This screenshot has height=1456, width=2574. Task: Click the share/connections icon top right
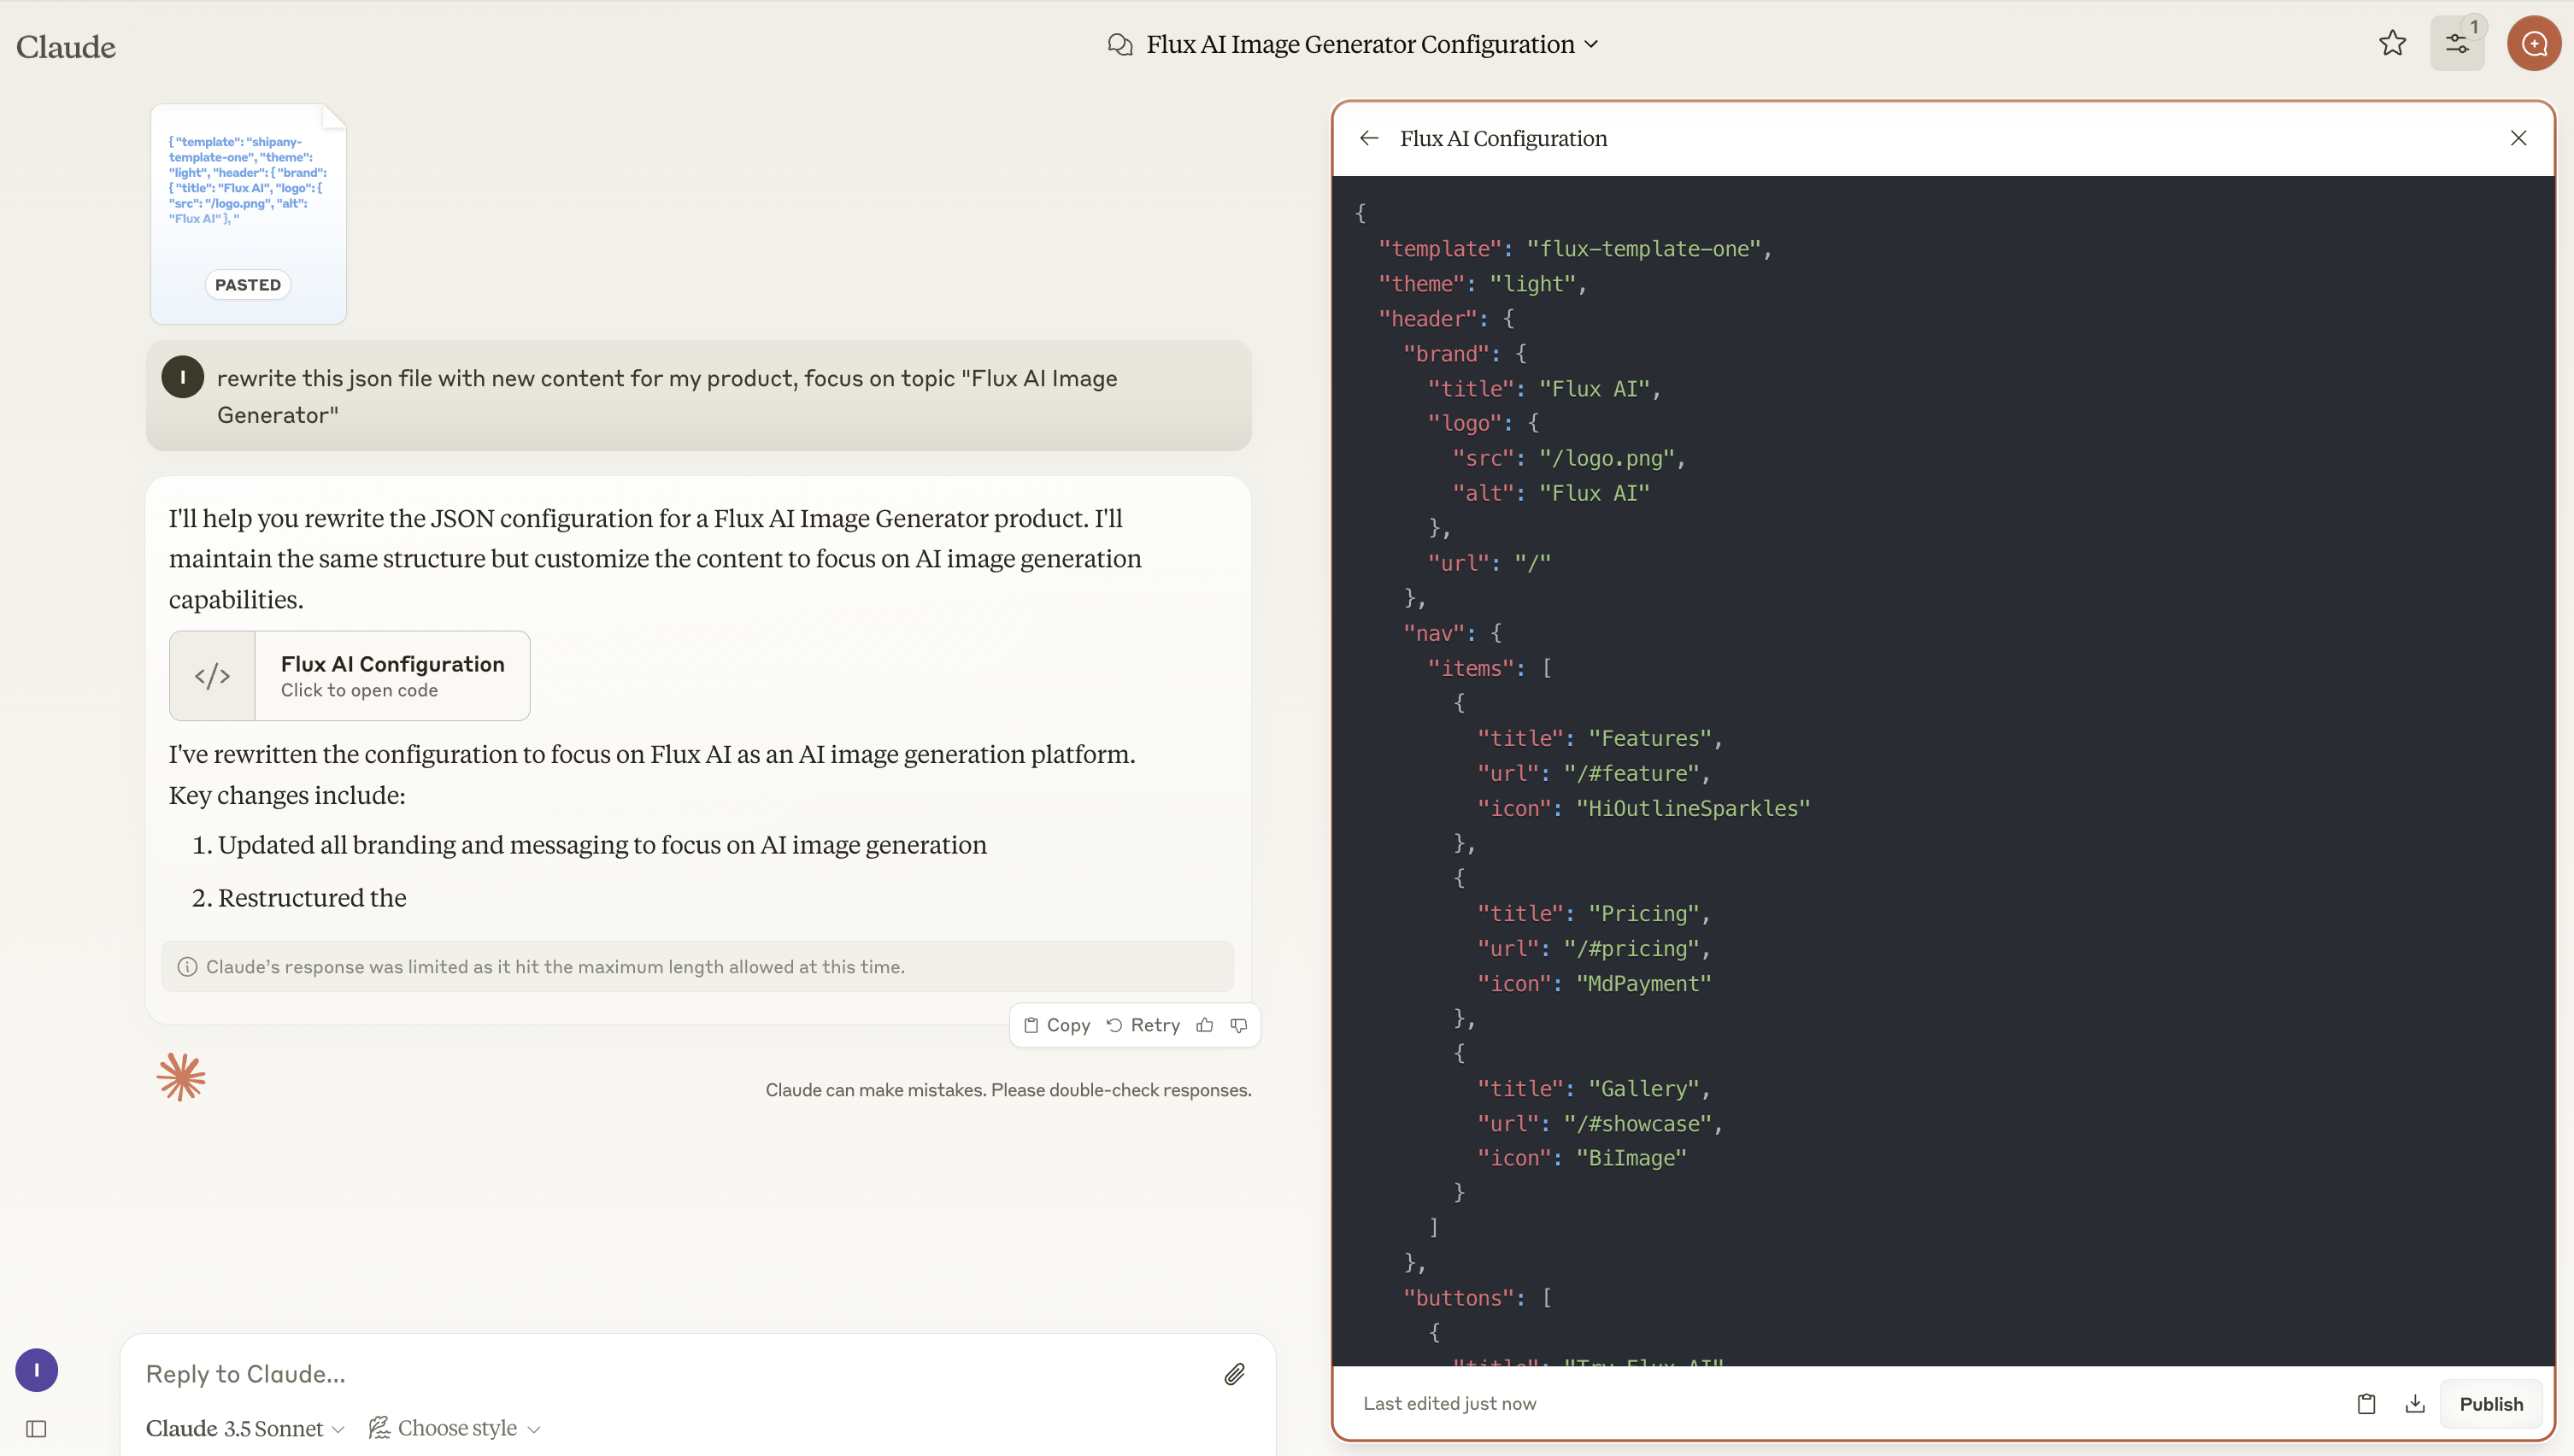2459,44
